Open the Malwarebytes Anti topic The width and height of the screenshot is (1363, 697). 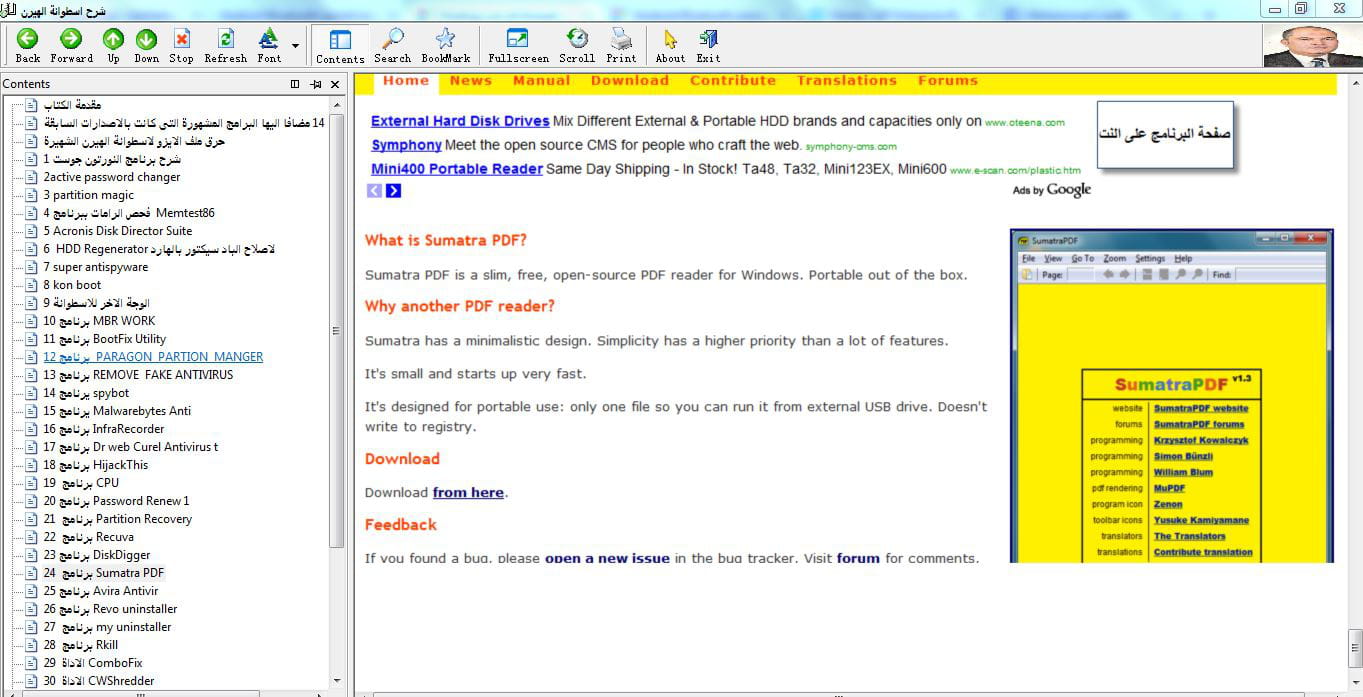[x=117, y=411]
